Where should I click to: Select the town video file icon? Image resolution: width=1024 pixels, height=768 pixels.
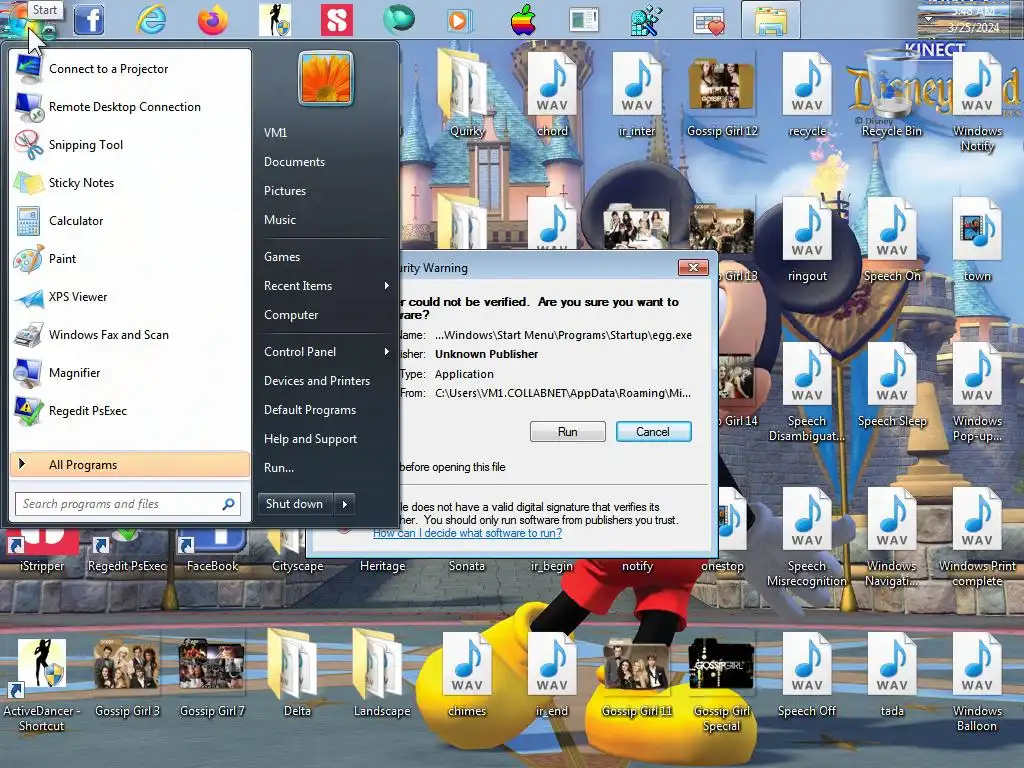[x=977, y=240]
